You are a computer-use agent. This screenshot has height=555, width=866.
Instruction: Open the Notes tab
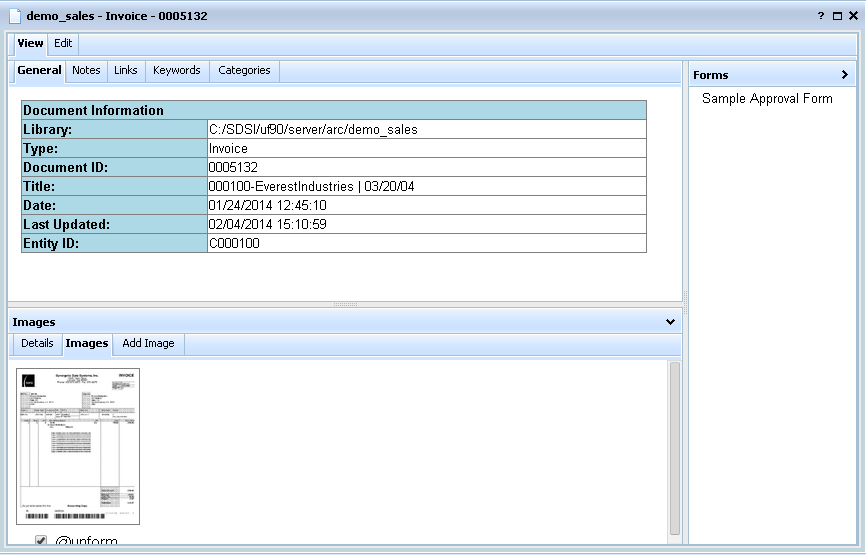coord(86,70)
